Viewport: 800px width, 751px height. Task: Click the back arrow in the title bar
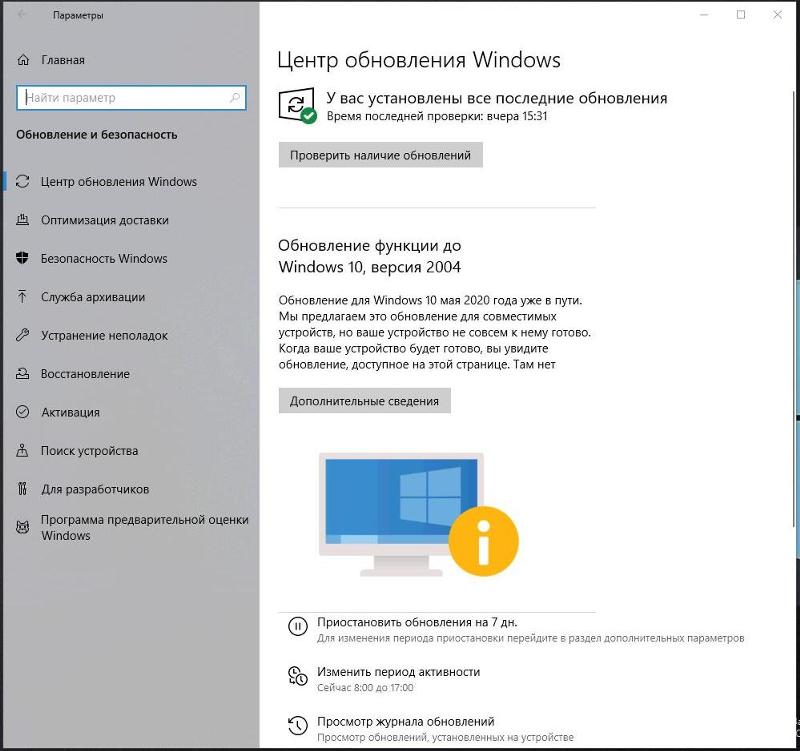pos(22,16)
